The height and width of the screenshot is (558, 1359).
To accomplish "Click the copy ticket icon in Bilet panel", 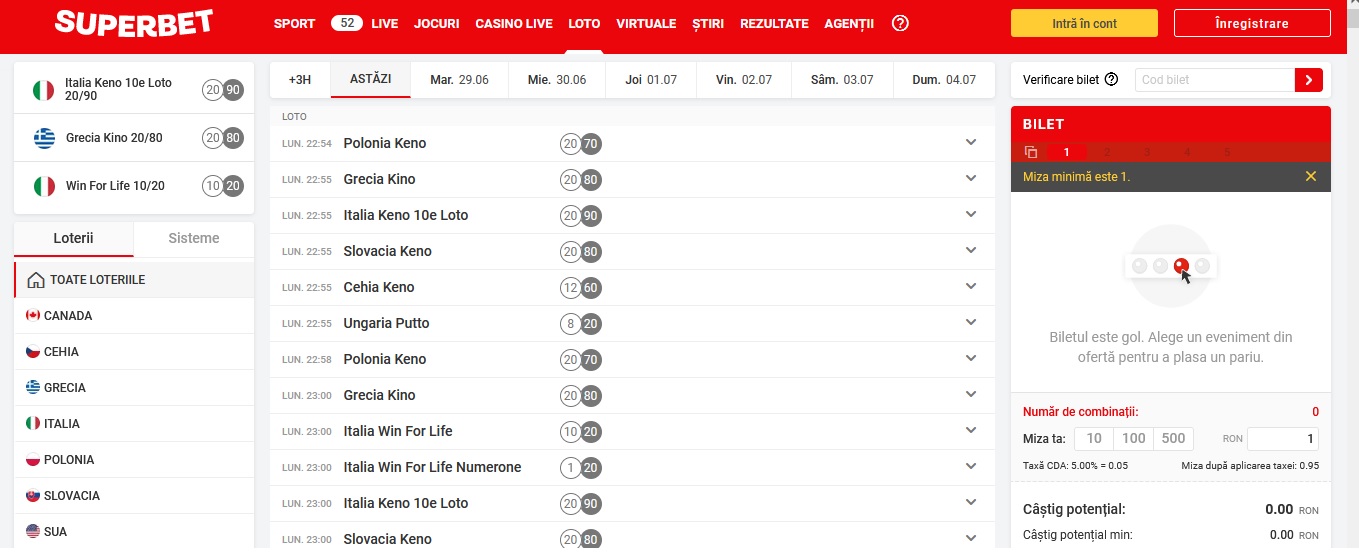I will point(1031,152).
